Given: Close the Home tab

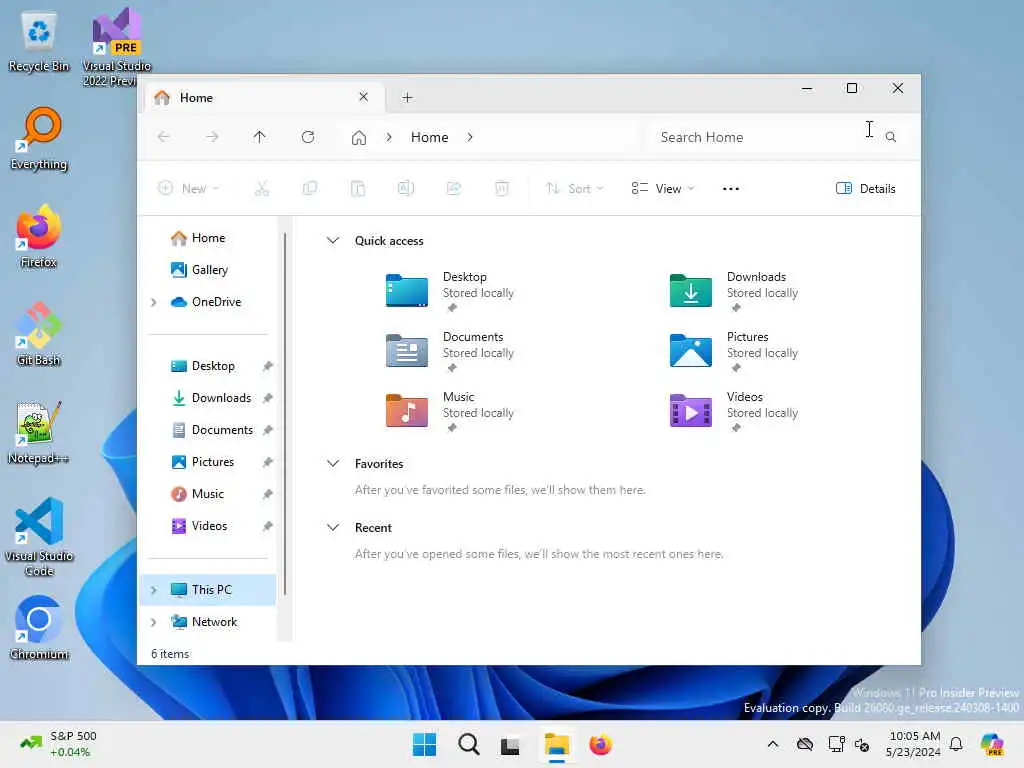Looking at the screenshot, I should (364, 97).
